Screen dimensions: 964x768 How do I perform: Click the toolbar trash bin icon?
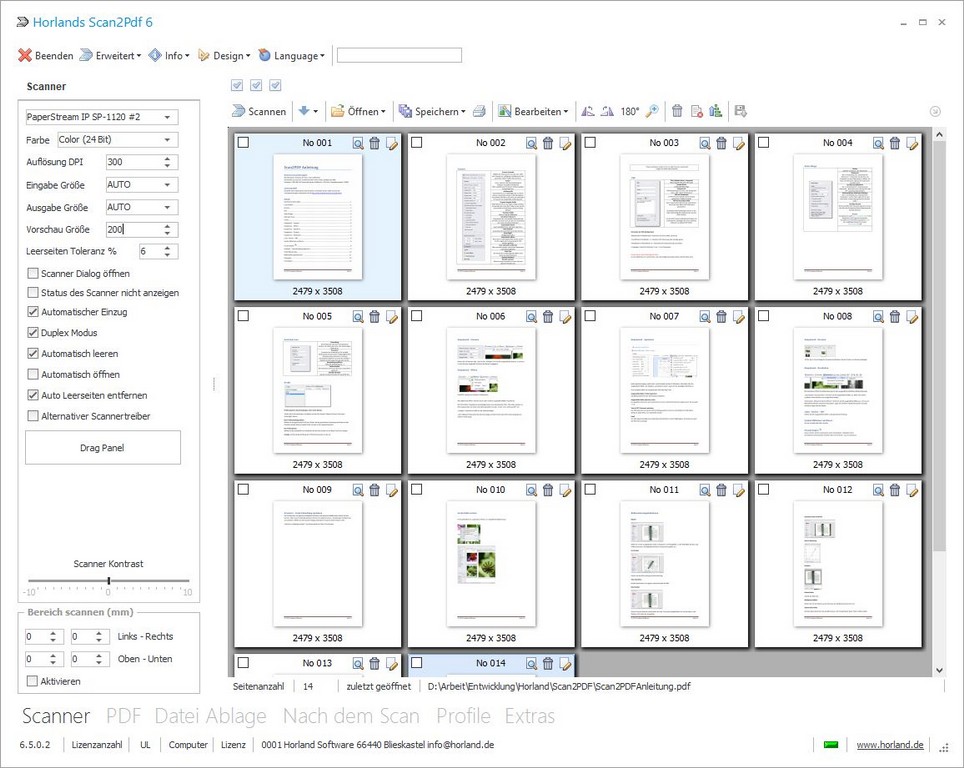click(677, 111)
